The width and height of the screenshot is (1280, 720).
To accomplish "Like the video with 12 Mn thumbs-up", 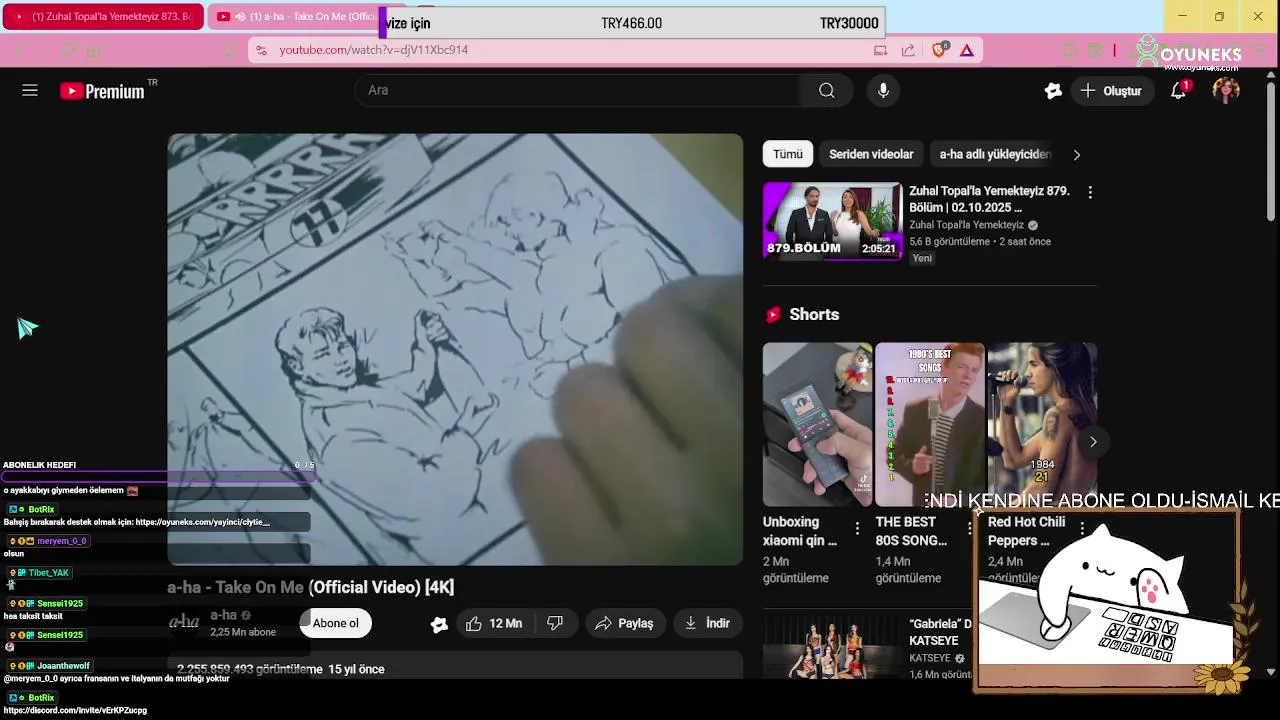I will [494, 623].
